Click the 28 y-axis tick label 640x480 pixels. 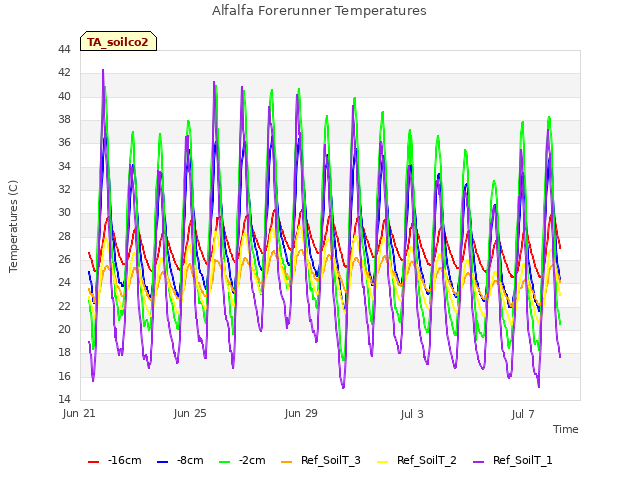pyautogui.click(x=64, y=236)
